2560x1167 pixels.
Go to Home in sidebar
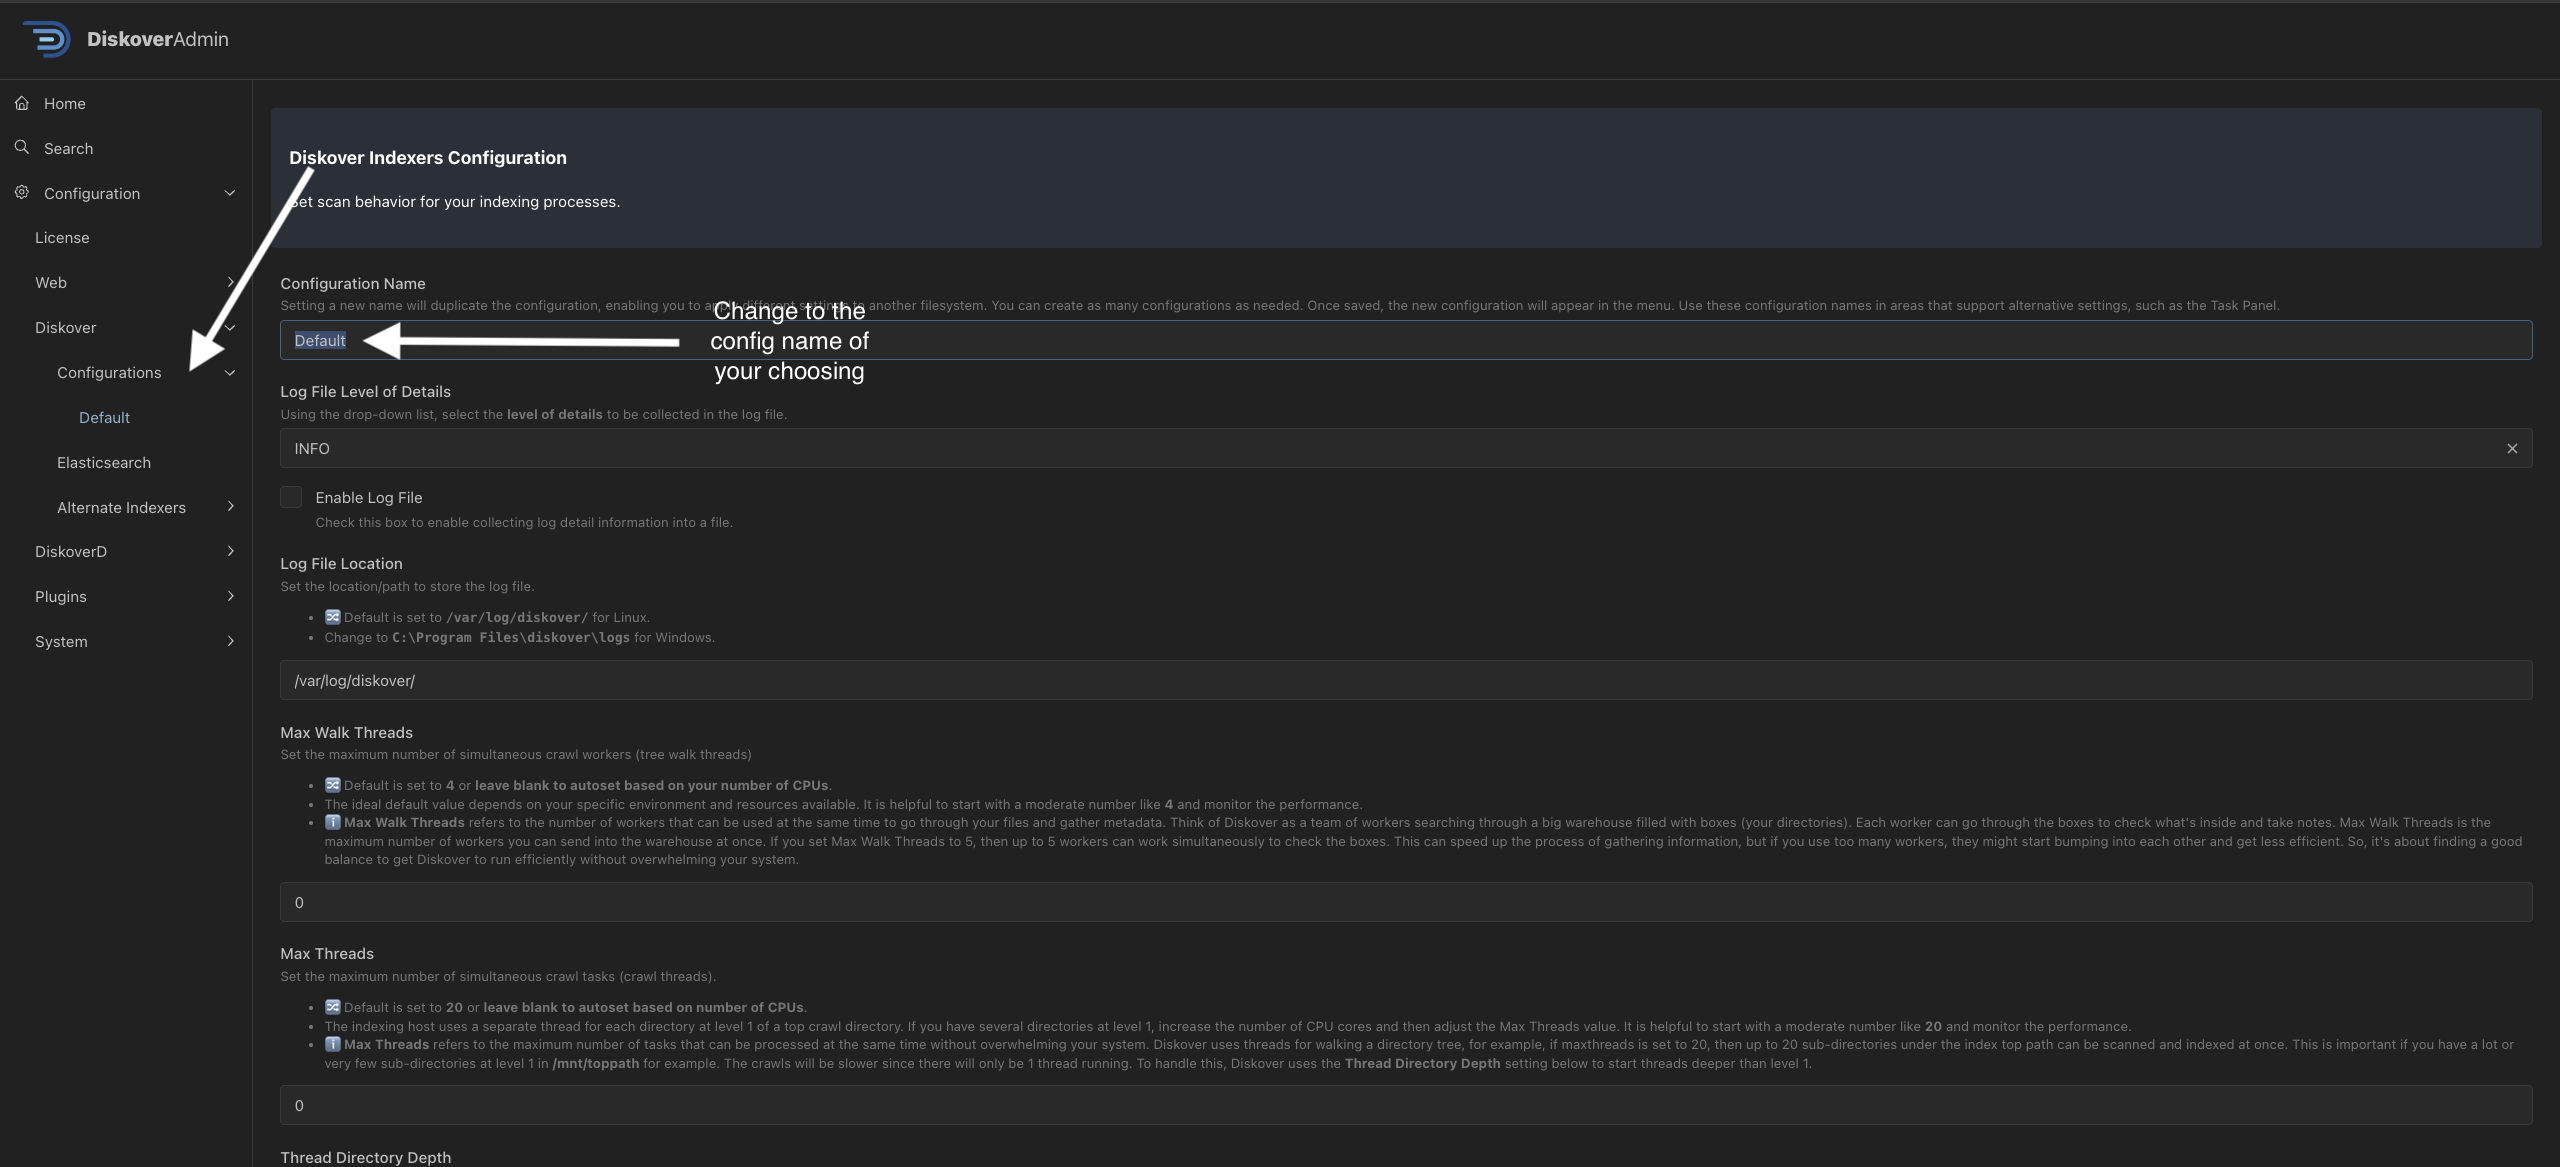tap(64, 103)
